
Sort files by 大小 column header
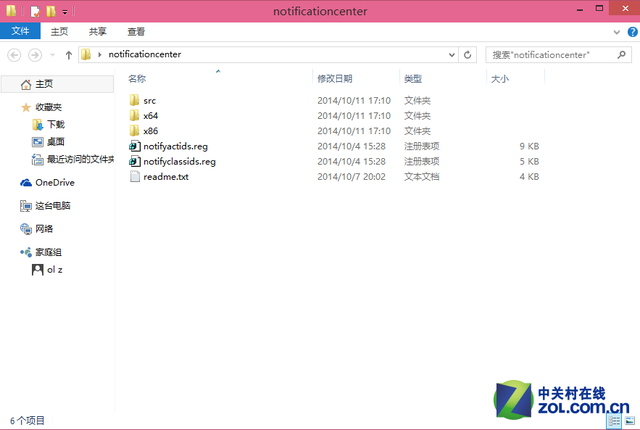click(x=500, y=79)
